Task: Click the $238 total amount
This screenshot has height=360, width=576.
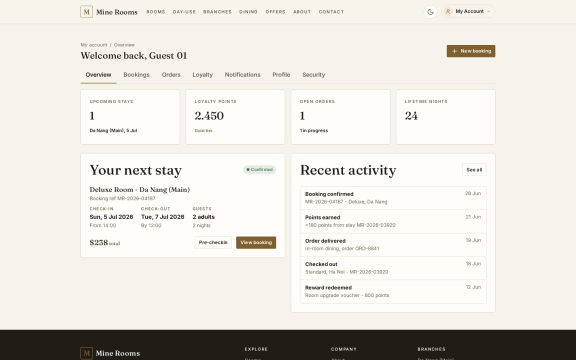Action: click(105, 242)
